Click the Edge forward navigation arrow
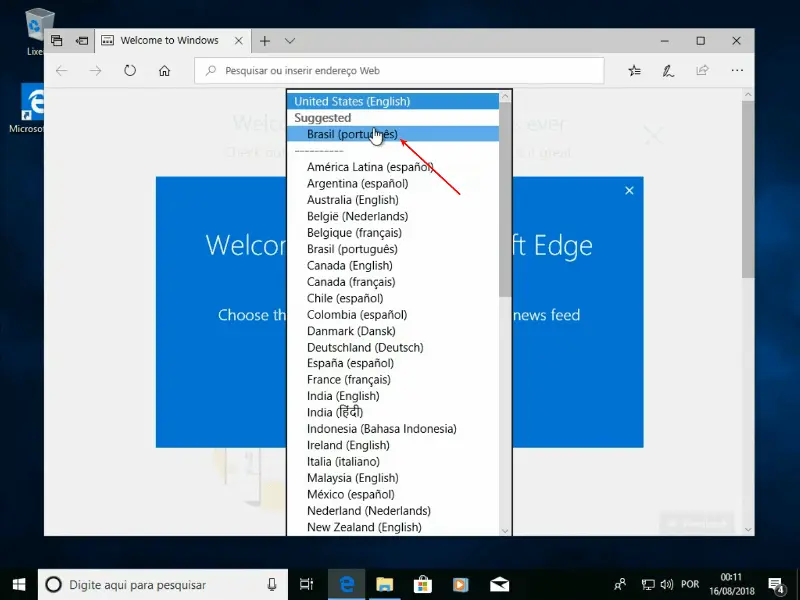The height and width of the screenshot is (600, 800). pos(95,70)
